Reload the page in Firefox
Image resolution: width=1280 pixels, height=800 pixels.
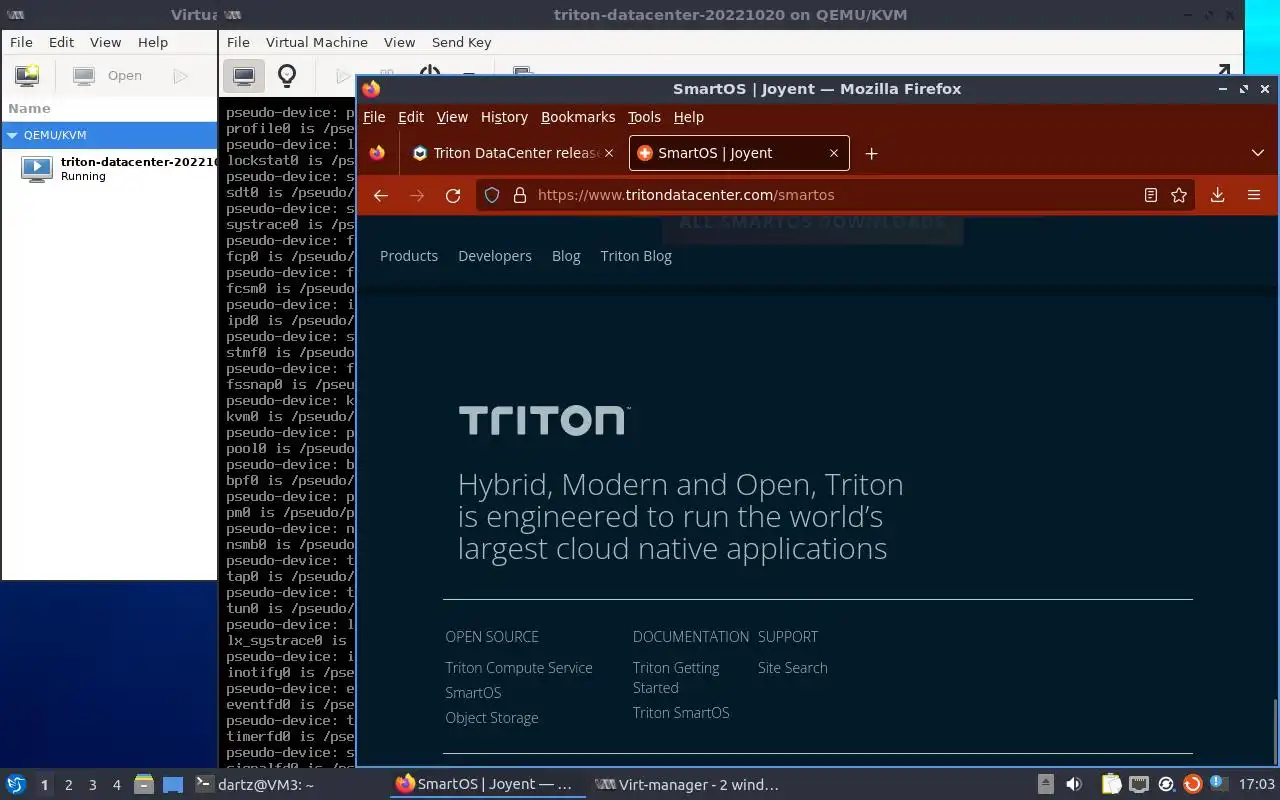click(x=453, y=195)
